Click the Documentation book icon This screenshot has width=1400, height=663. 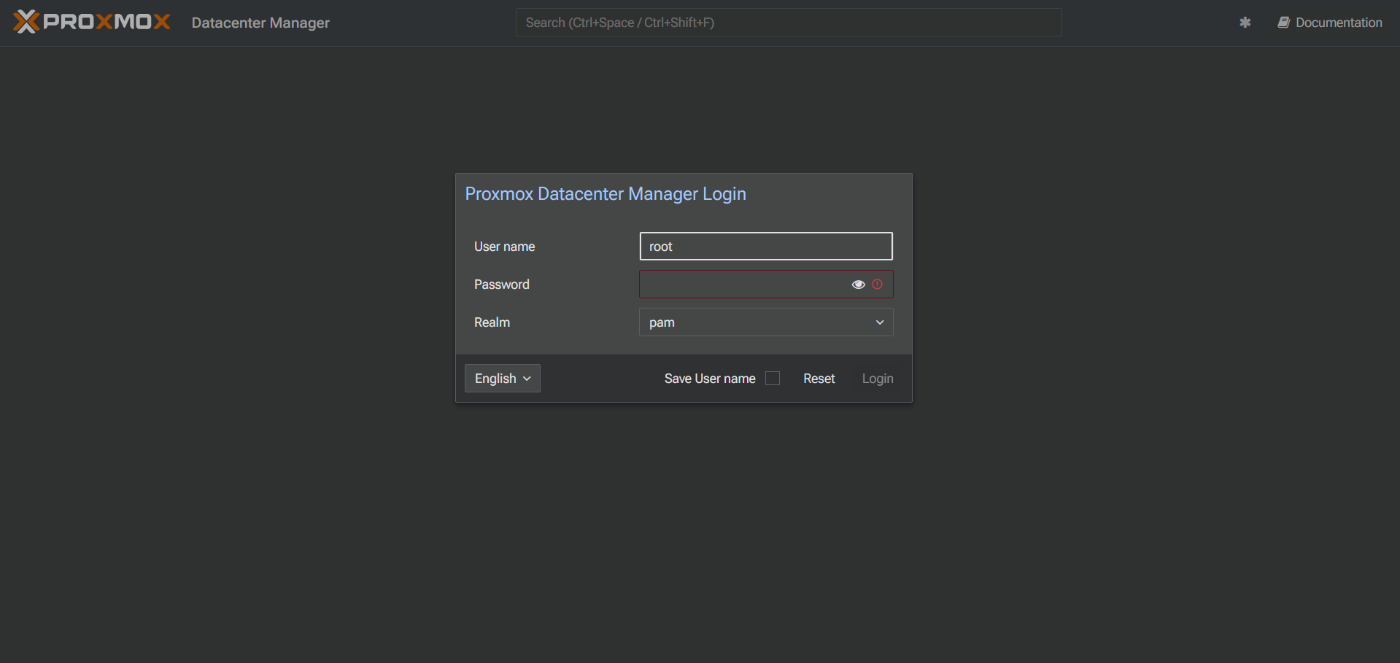tap(1283, 22)
